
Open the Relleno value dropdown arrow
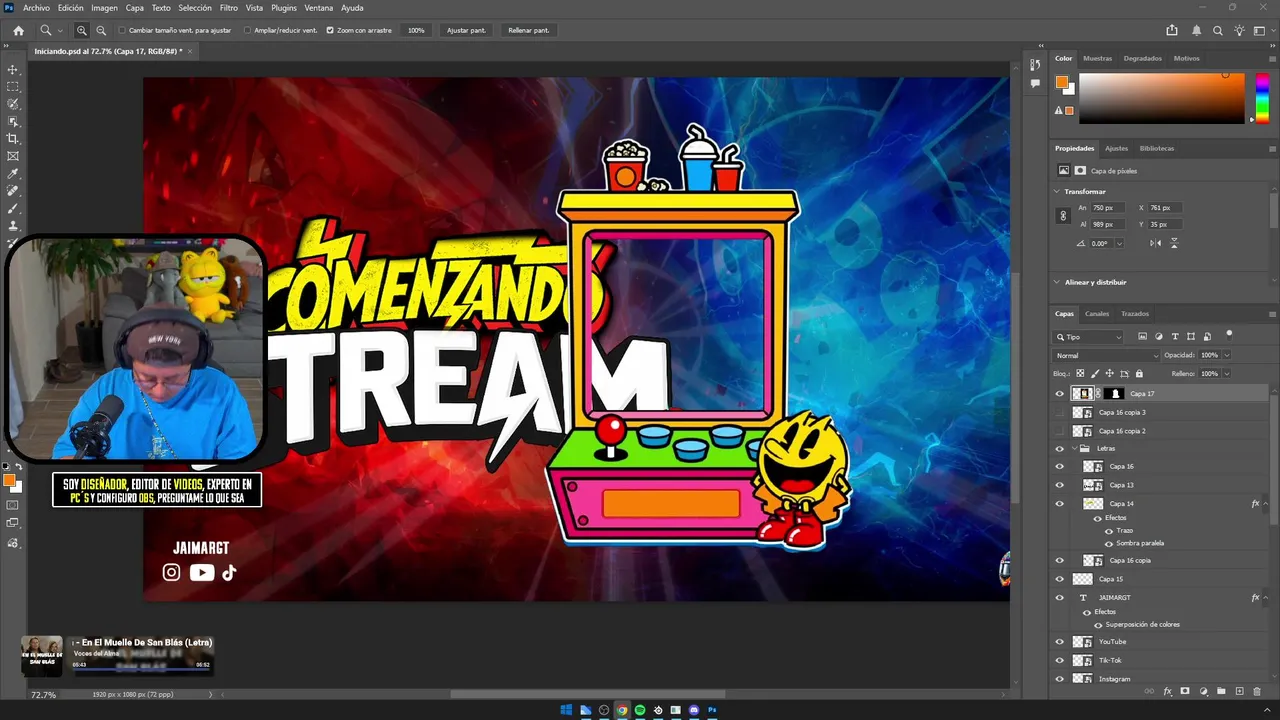point(1227,374)
